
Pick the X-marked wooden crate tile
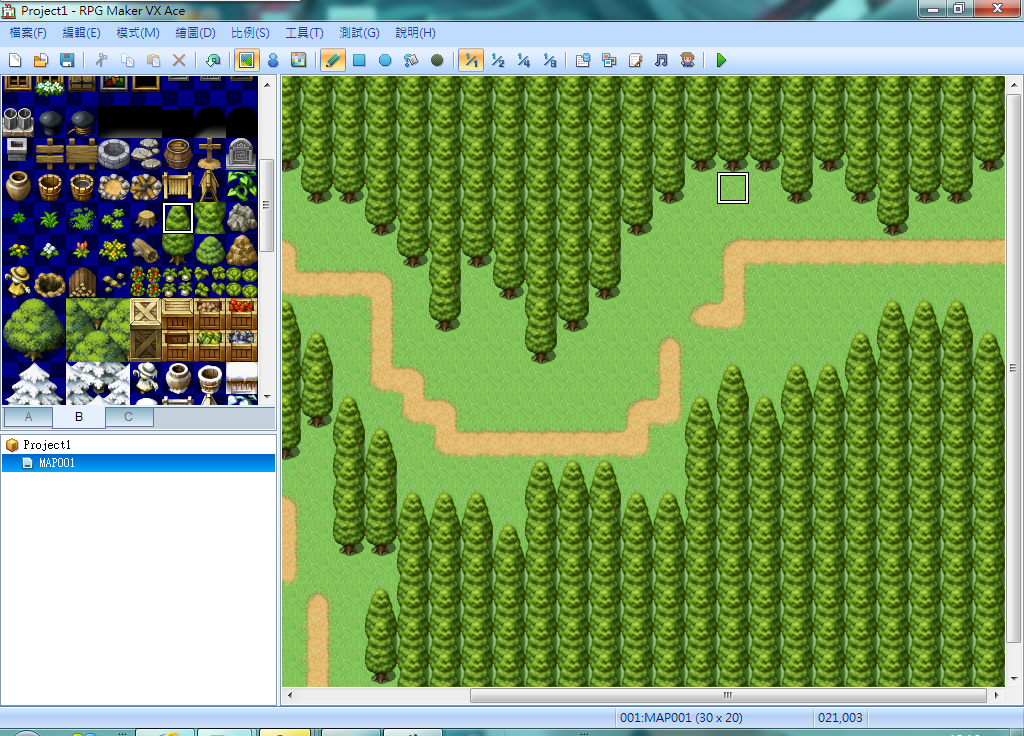tap(146, 313)
